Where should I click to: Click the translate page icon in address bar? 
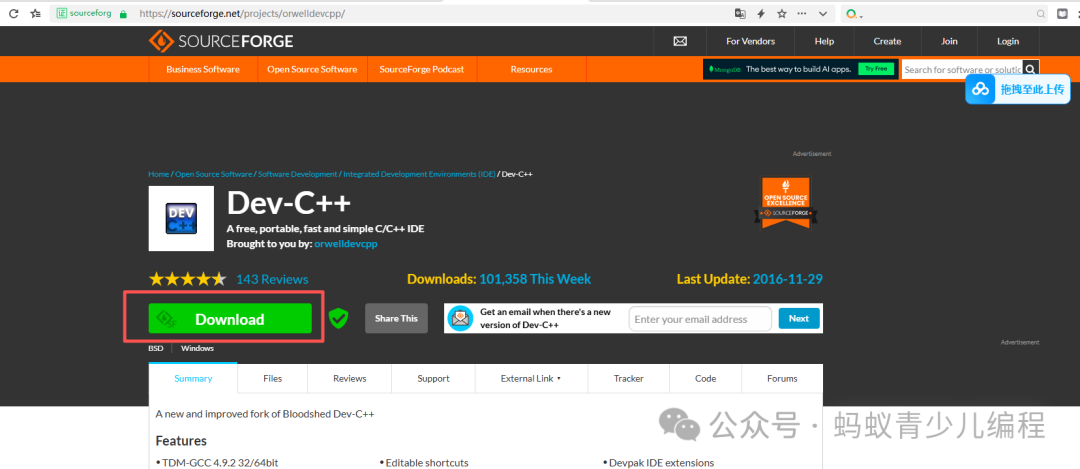[740, 13]
